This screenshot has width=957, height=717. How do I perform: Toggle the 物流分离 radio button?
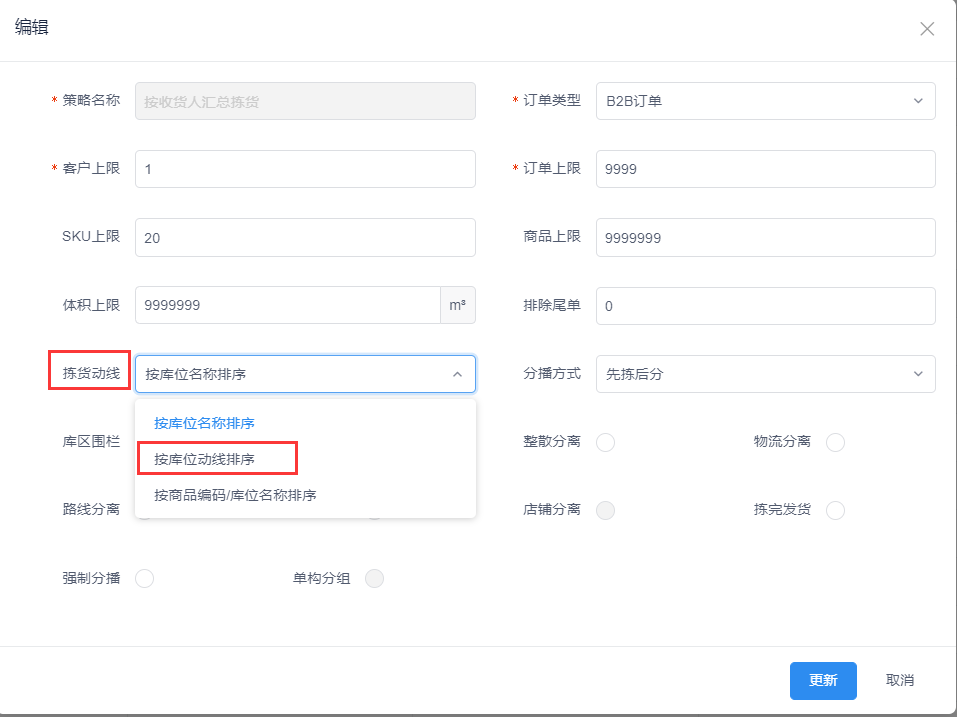pyautogui.click(x=835, y=442)
